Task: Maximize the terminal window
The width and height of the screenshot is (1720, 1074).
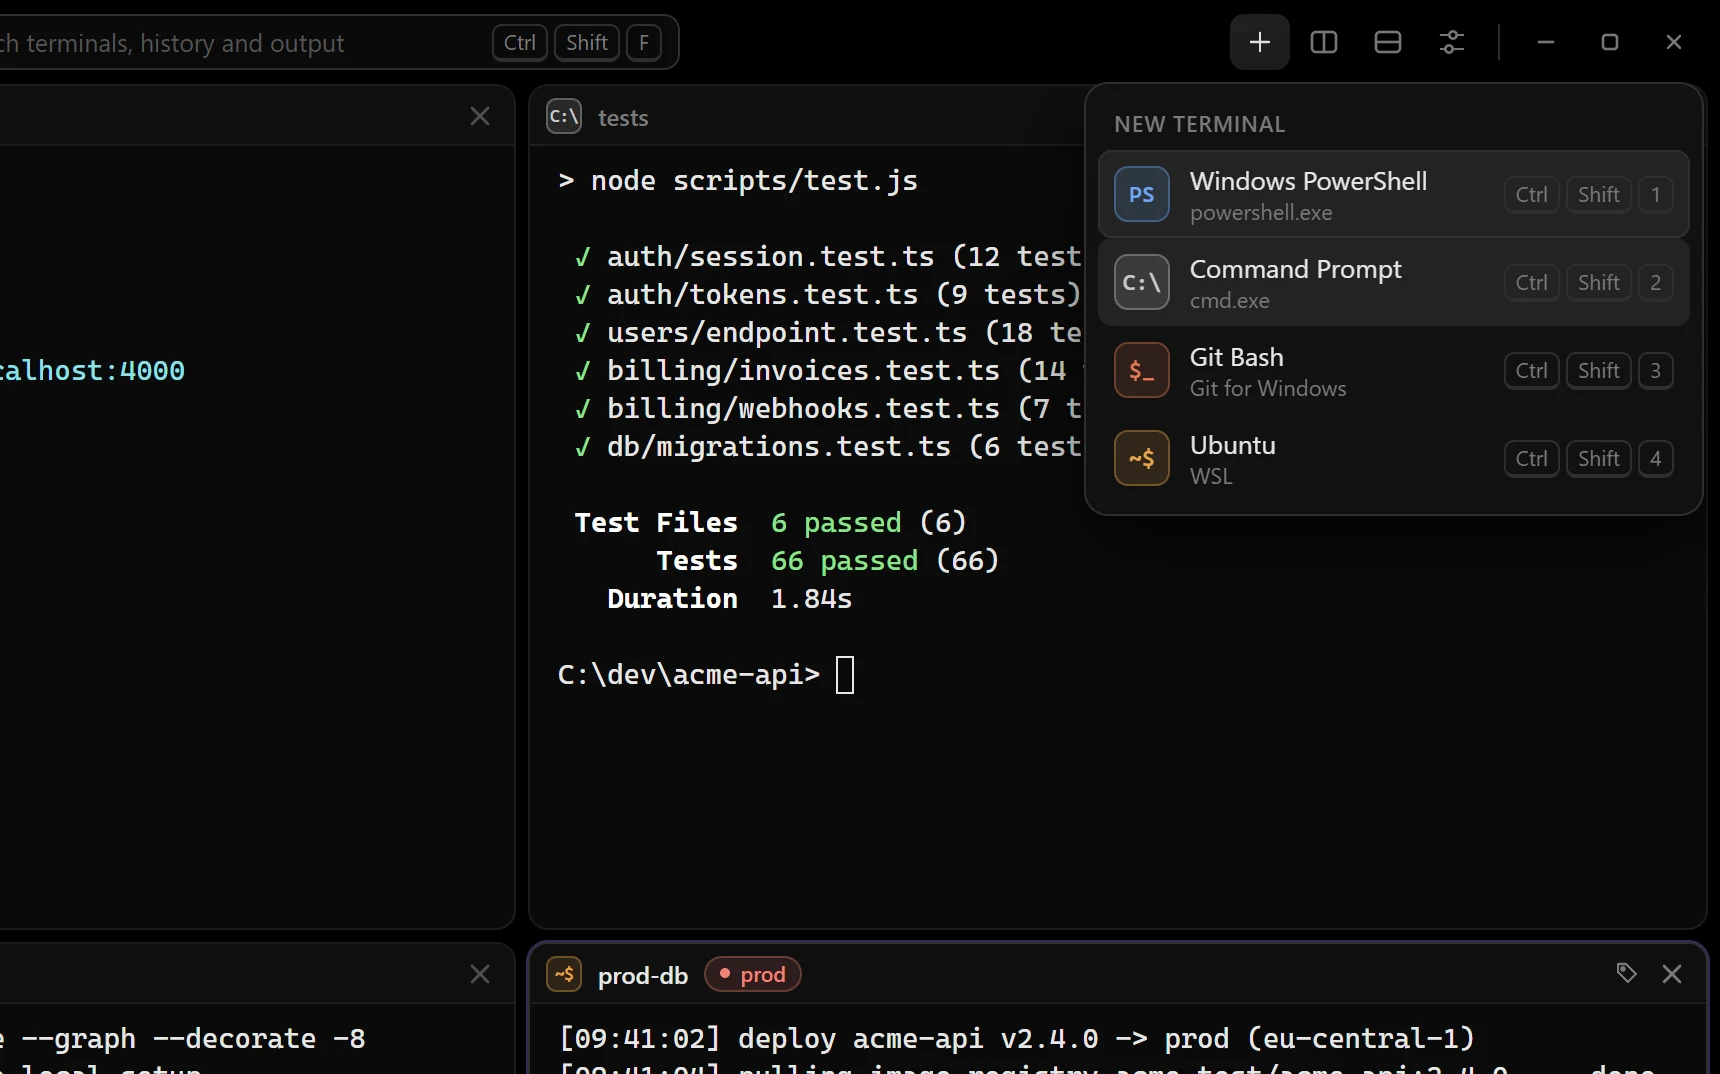Action: tap(1610, 42)
